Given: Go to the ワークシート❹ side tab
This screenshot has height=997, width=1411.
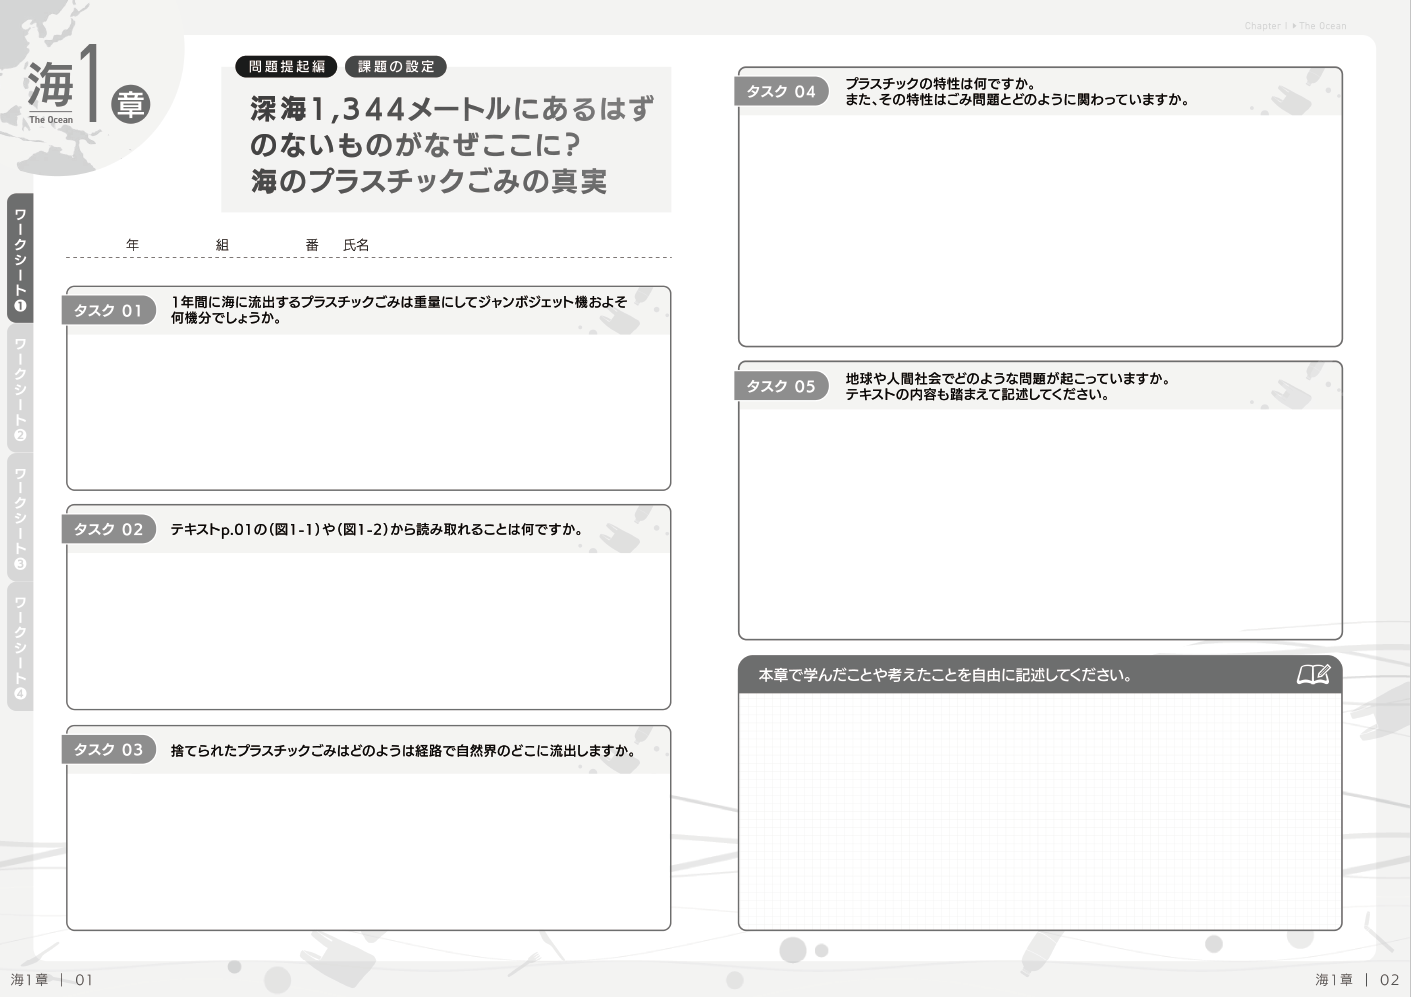Looking at the screenshot, I should click(20, 646).
